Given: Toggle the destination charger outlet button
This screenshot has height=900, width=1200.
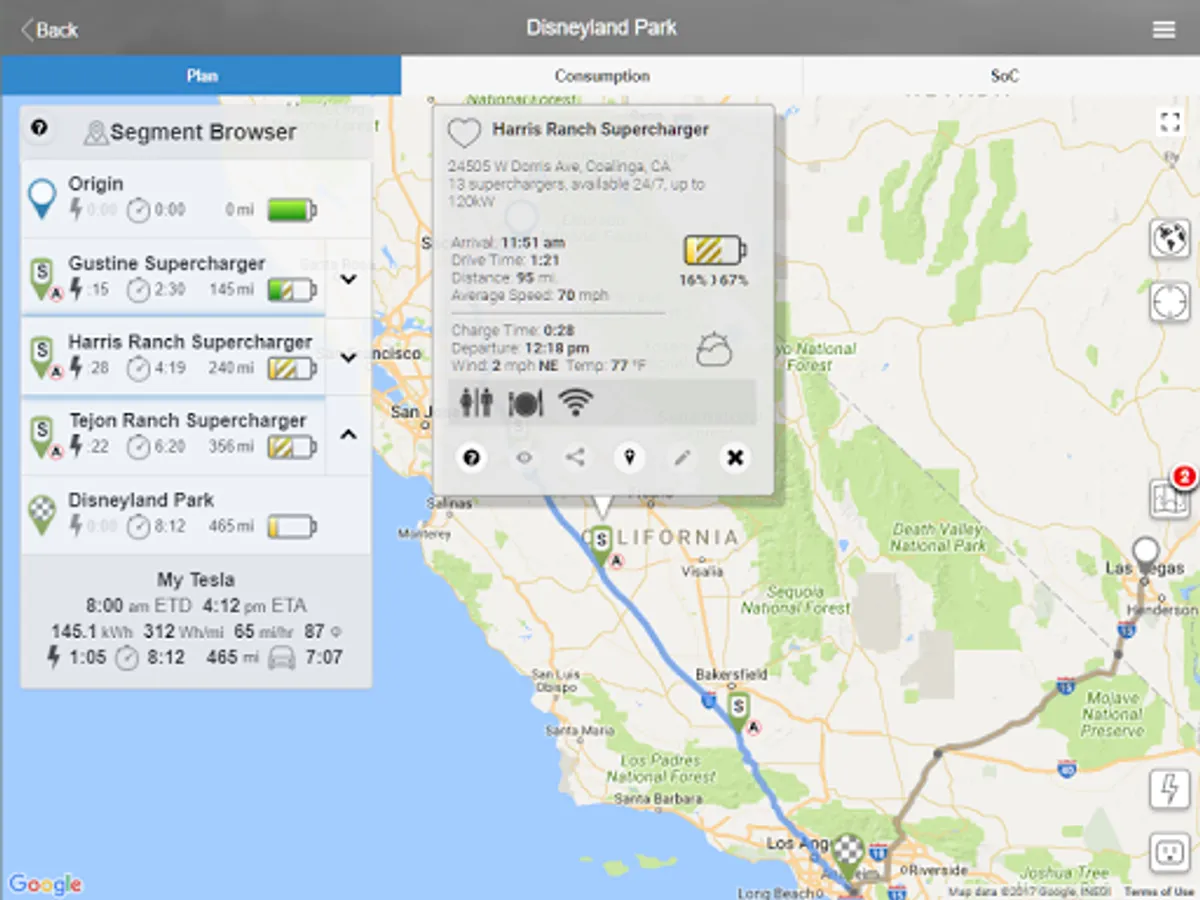Looking at the screenshot, I should point(1170,852).
